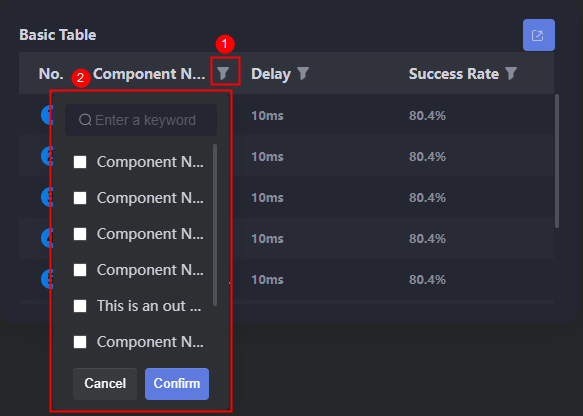583x416 pixels.
Task: Click the Component N... column header
Action: [149, 74]
